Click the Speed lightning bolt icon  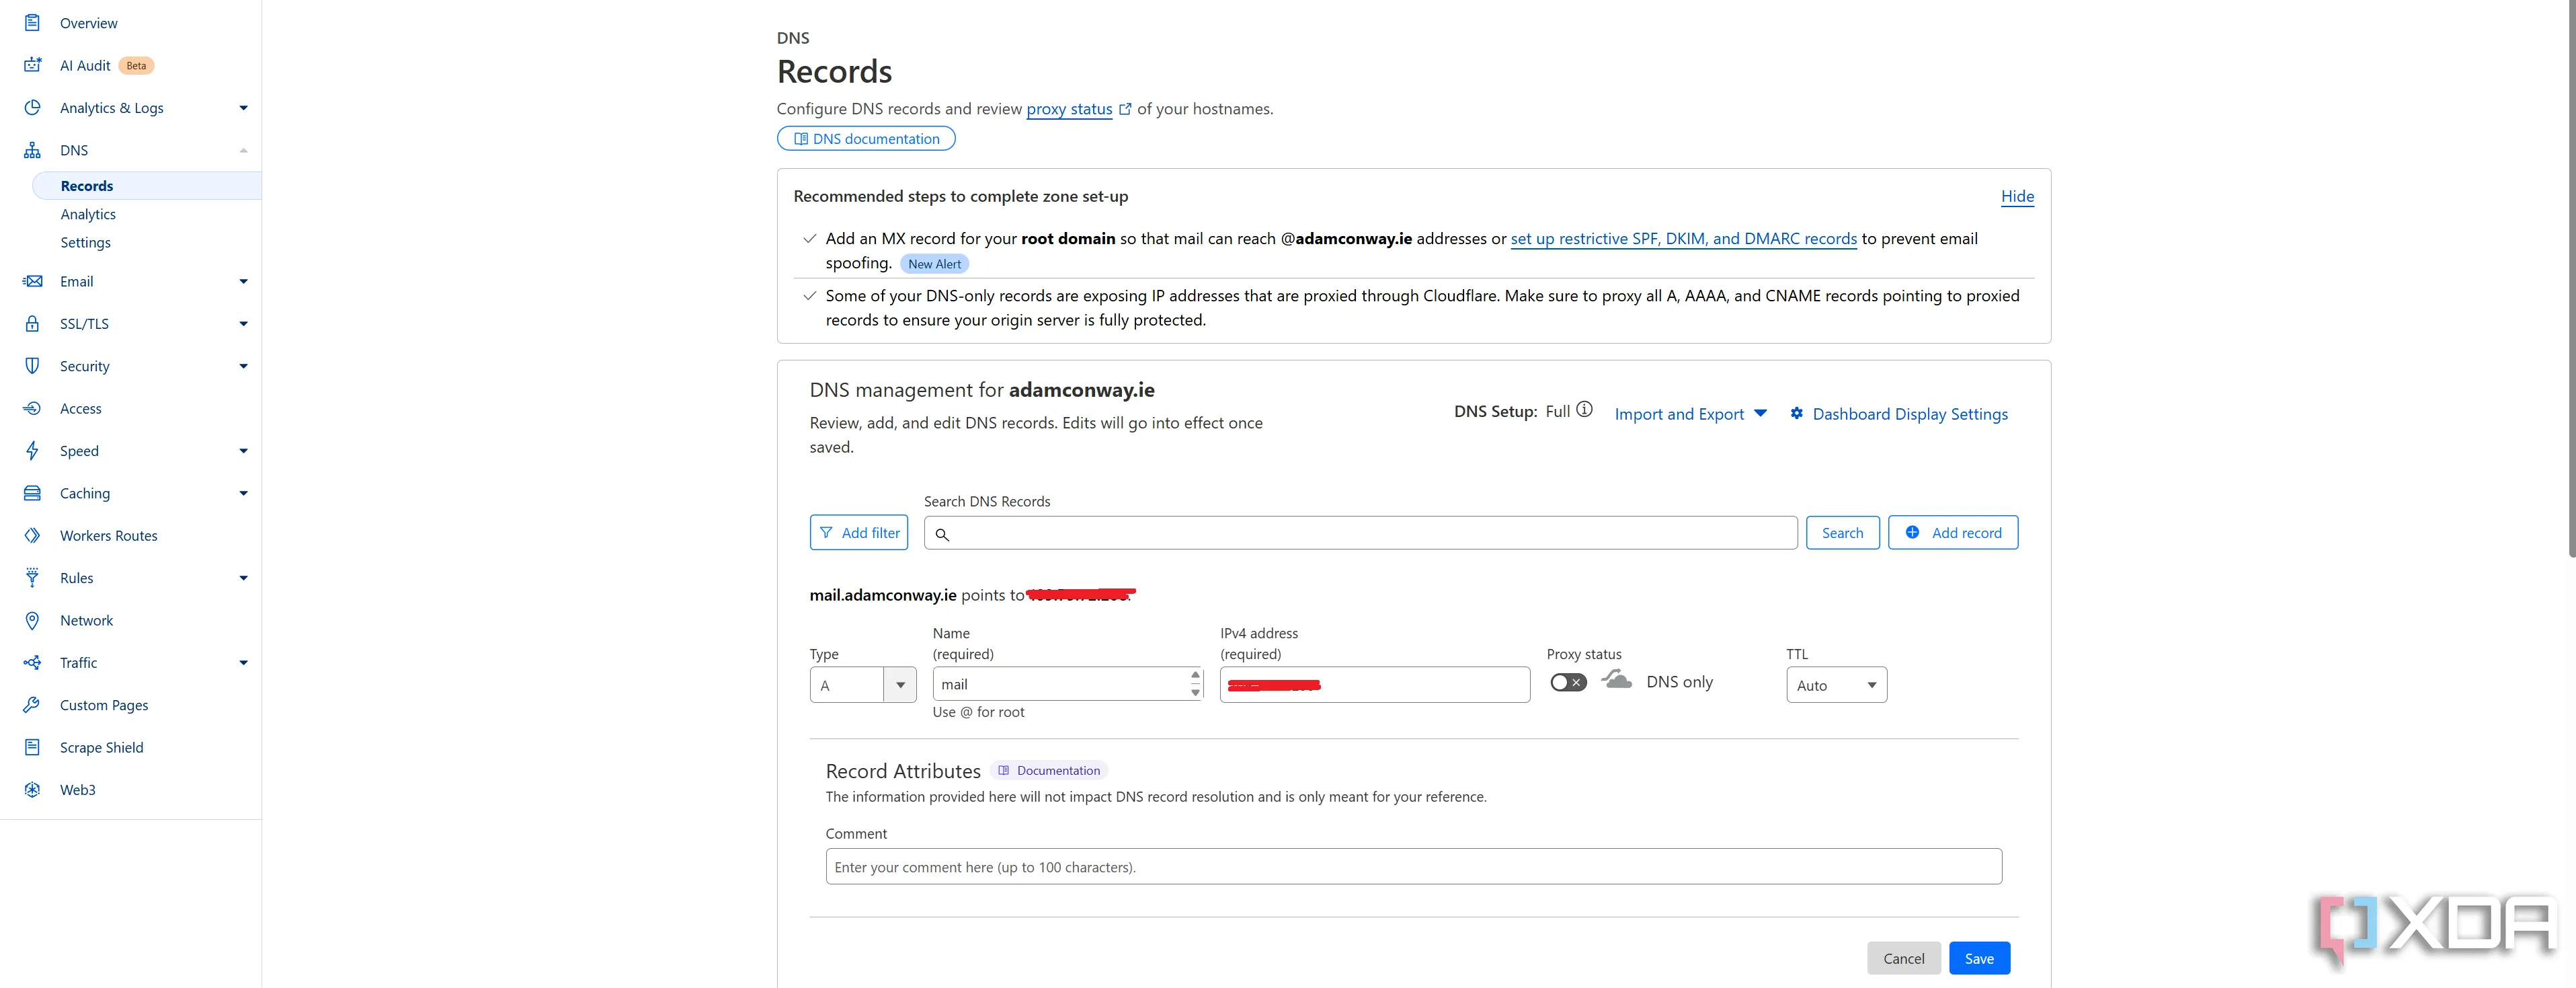point(32,450)
